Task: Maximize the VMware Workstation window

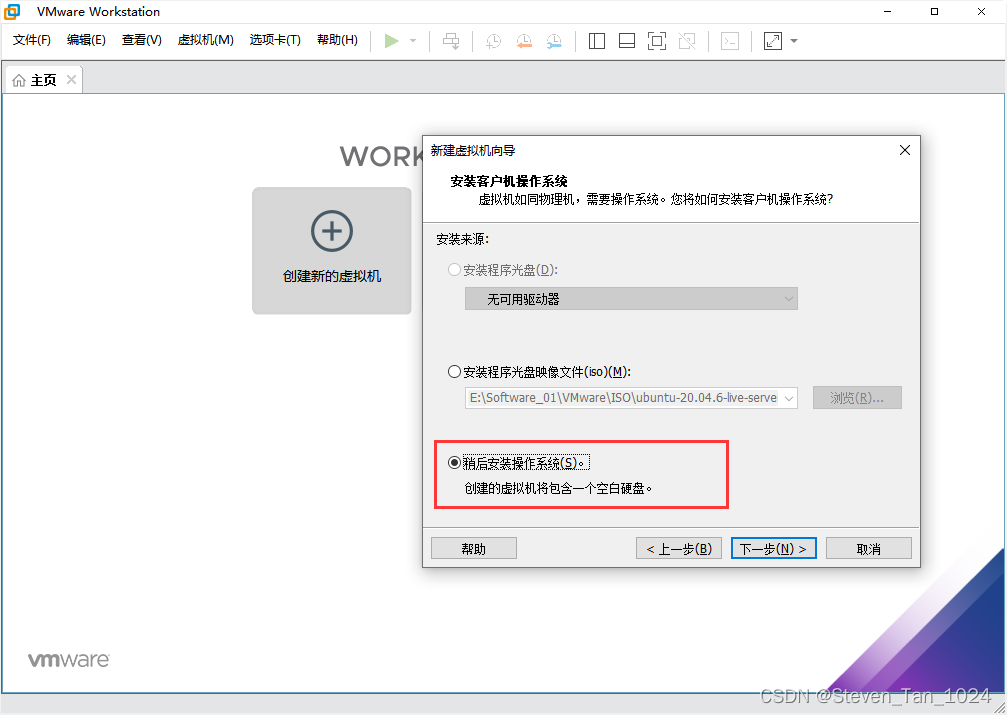Action: tap(934, 12)
